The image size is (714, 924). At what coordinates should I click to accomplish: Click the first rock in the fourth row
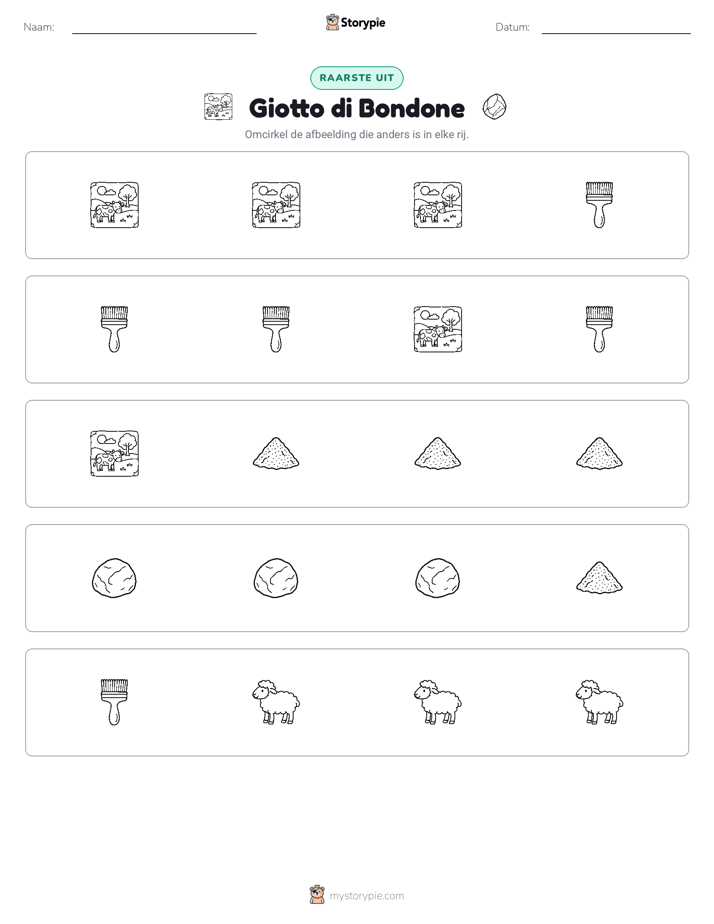click(x=114, y=578)
